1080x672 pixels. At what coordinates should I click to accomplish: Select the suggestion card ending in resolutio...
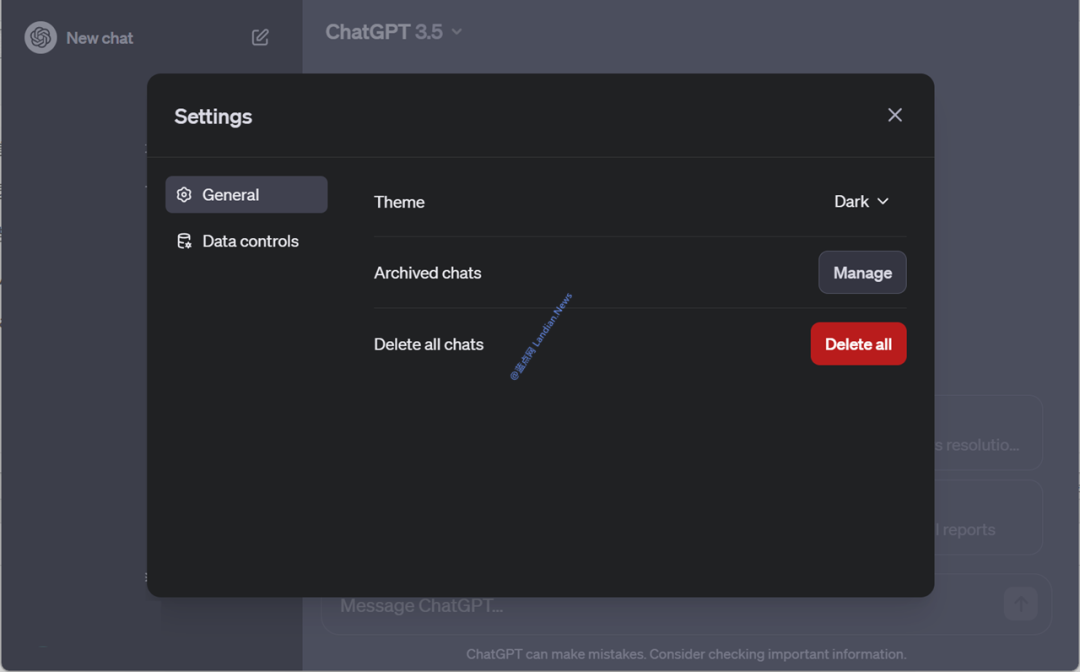click(988, 432)
